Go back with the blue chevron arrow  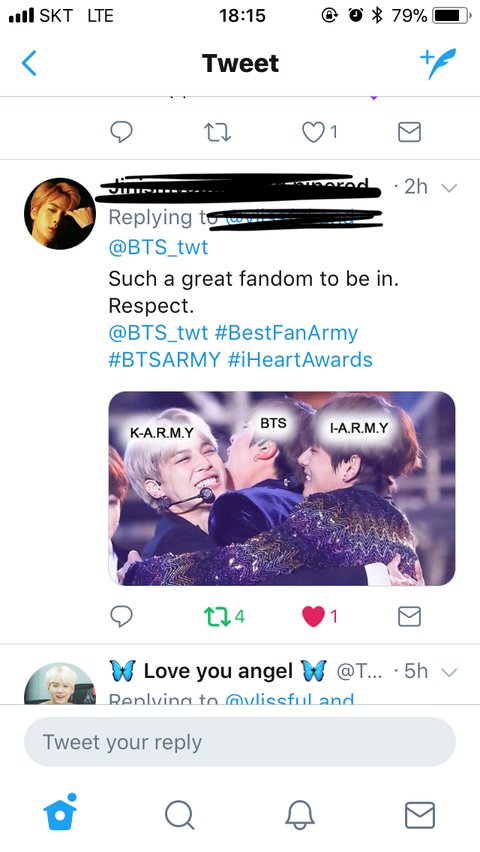point(29,63)
